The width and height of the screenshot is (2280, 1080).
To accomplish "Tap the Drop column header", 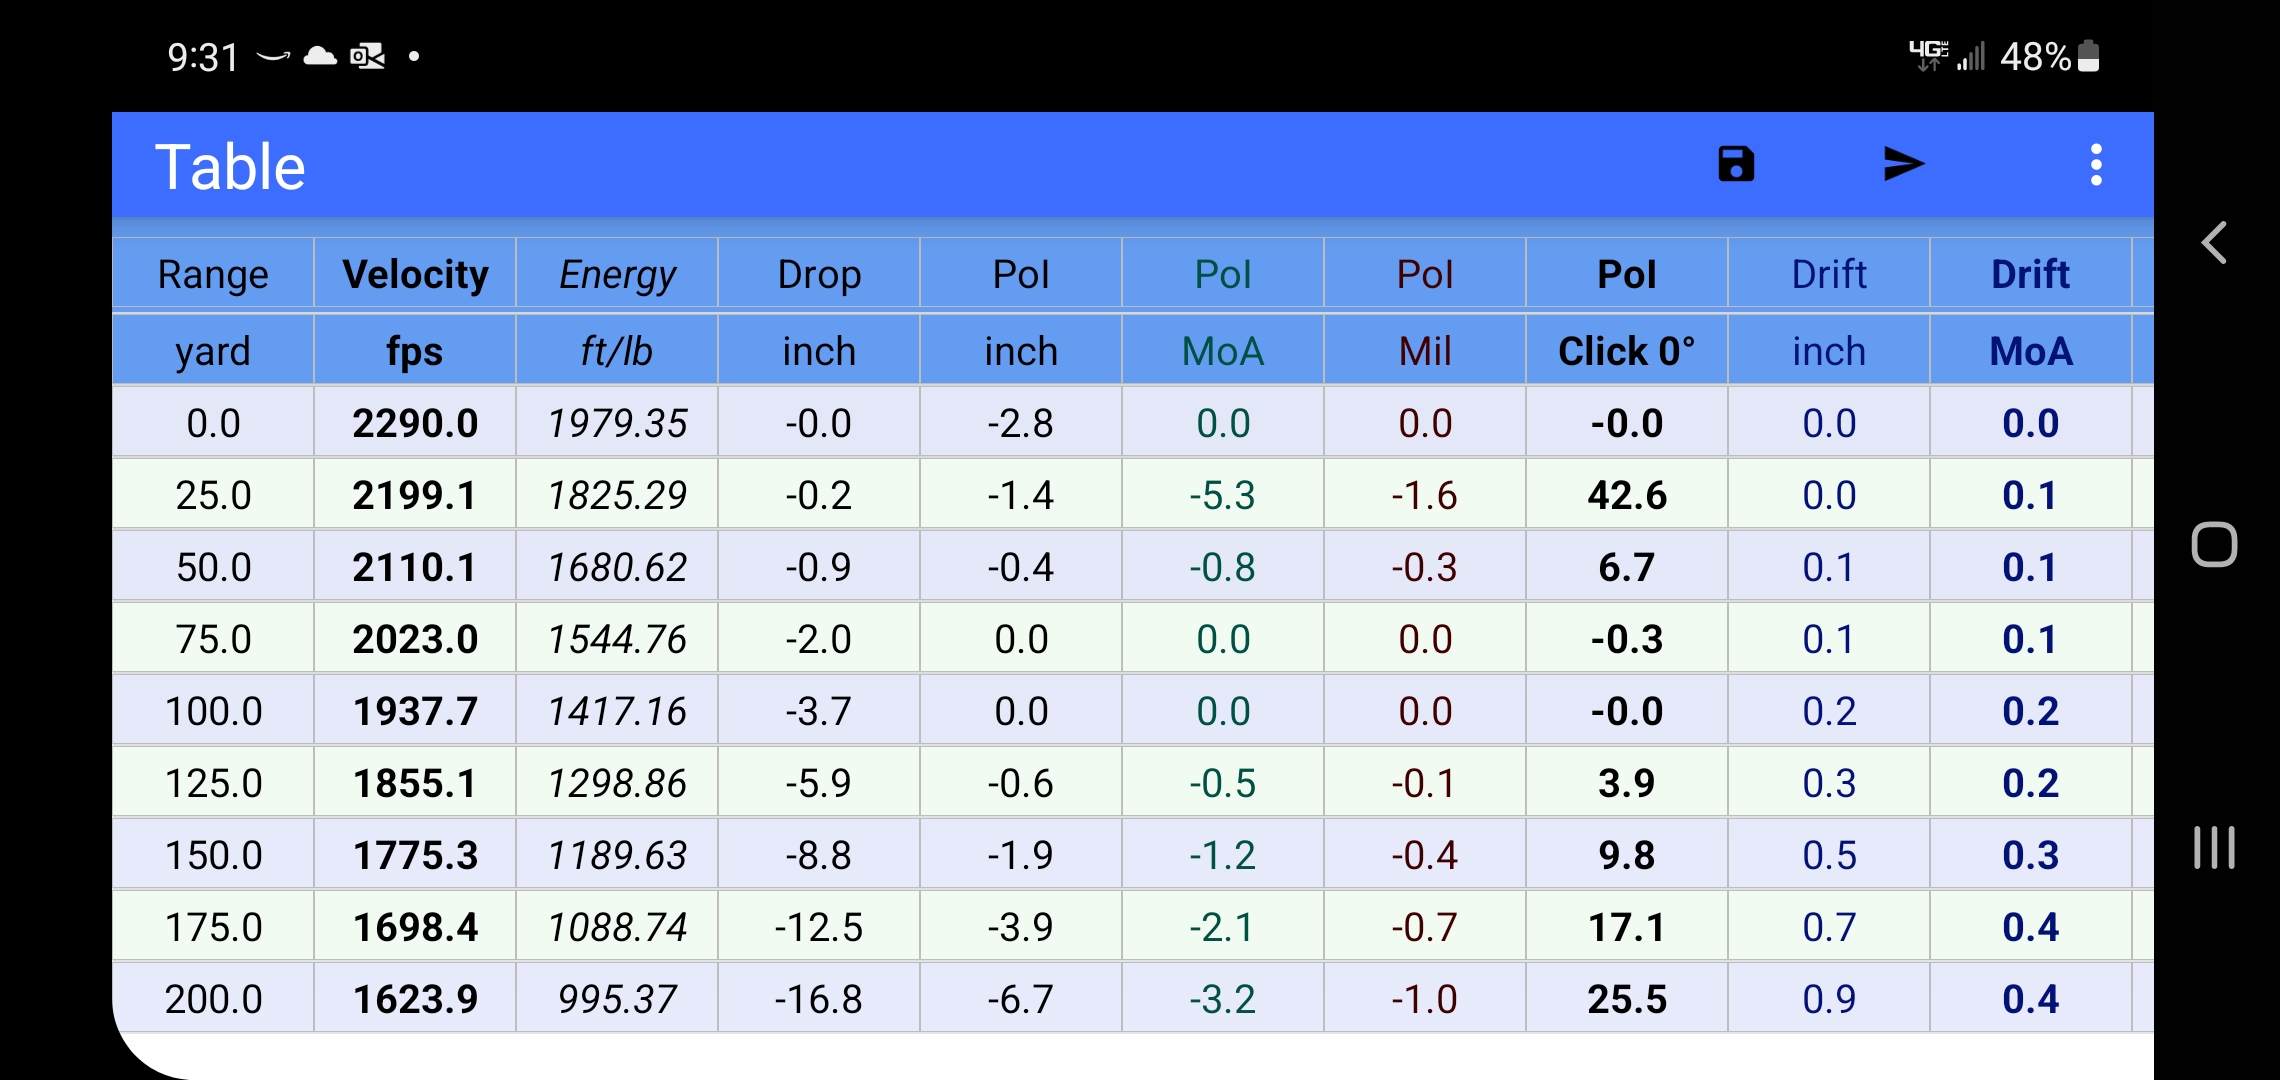I will pyautogui.click(x=819, y=274).
